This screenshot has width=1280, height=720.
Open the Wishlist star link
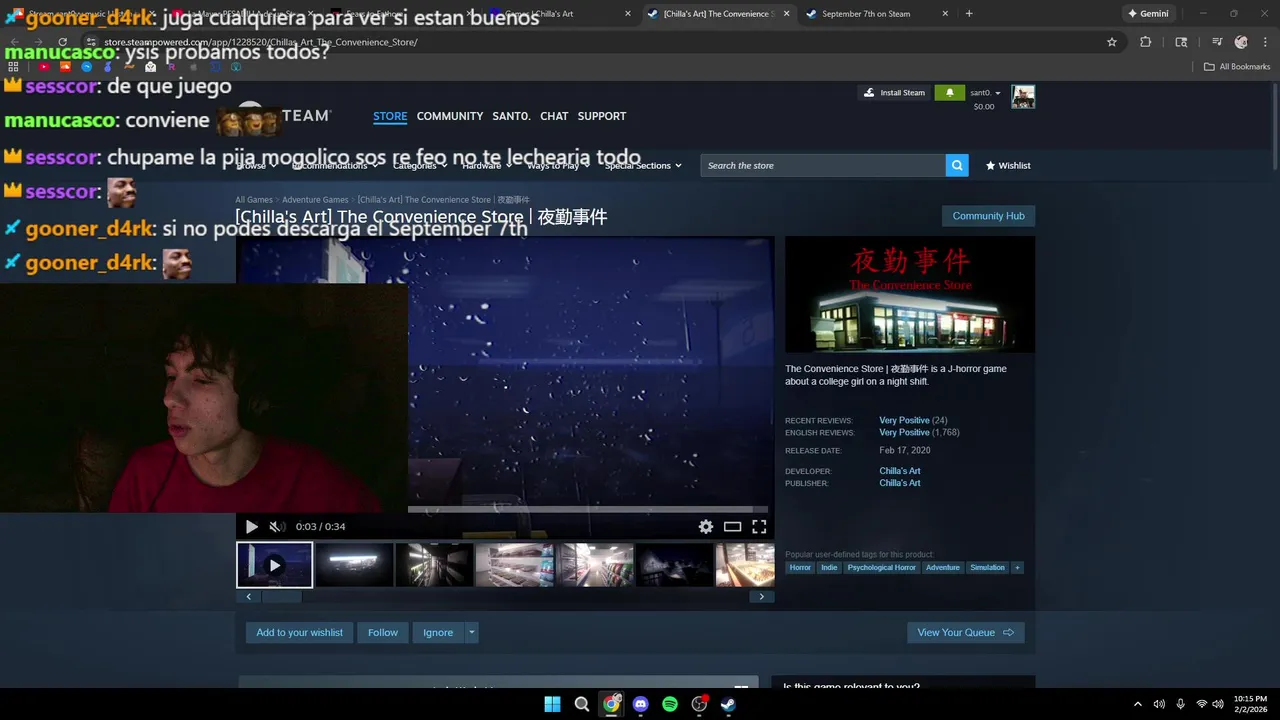tap(1008, 166)
